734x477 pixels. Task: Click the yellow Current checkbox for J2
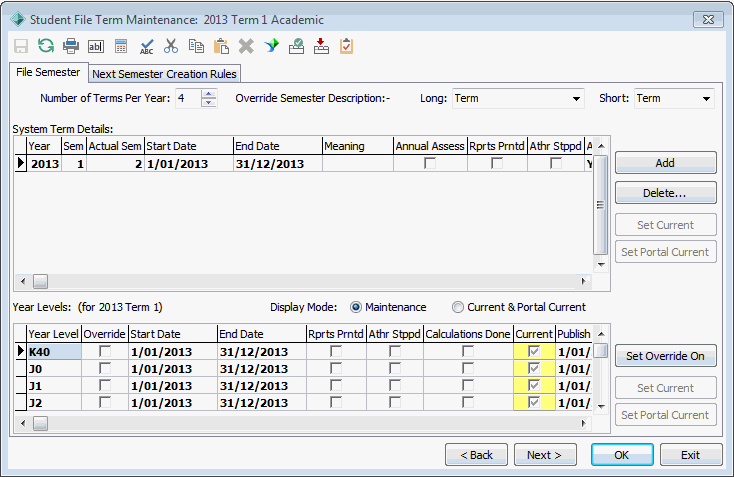(534, 402)
